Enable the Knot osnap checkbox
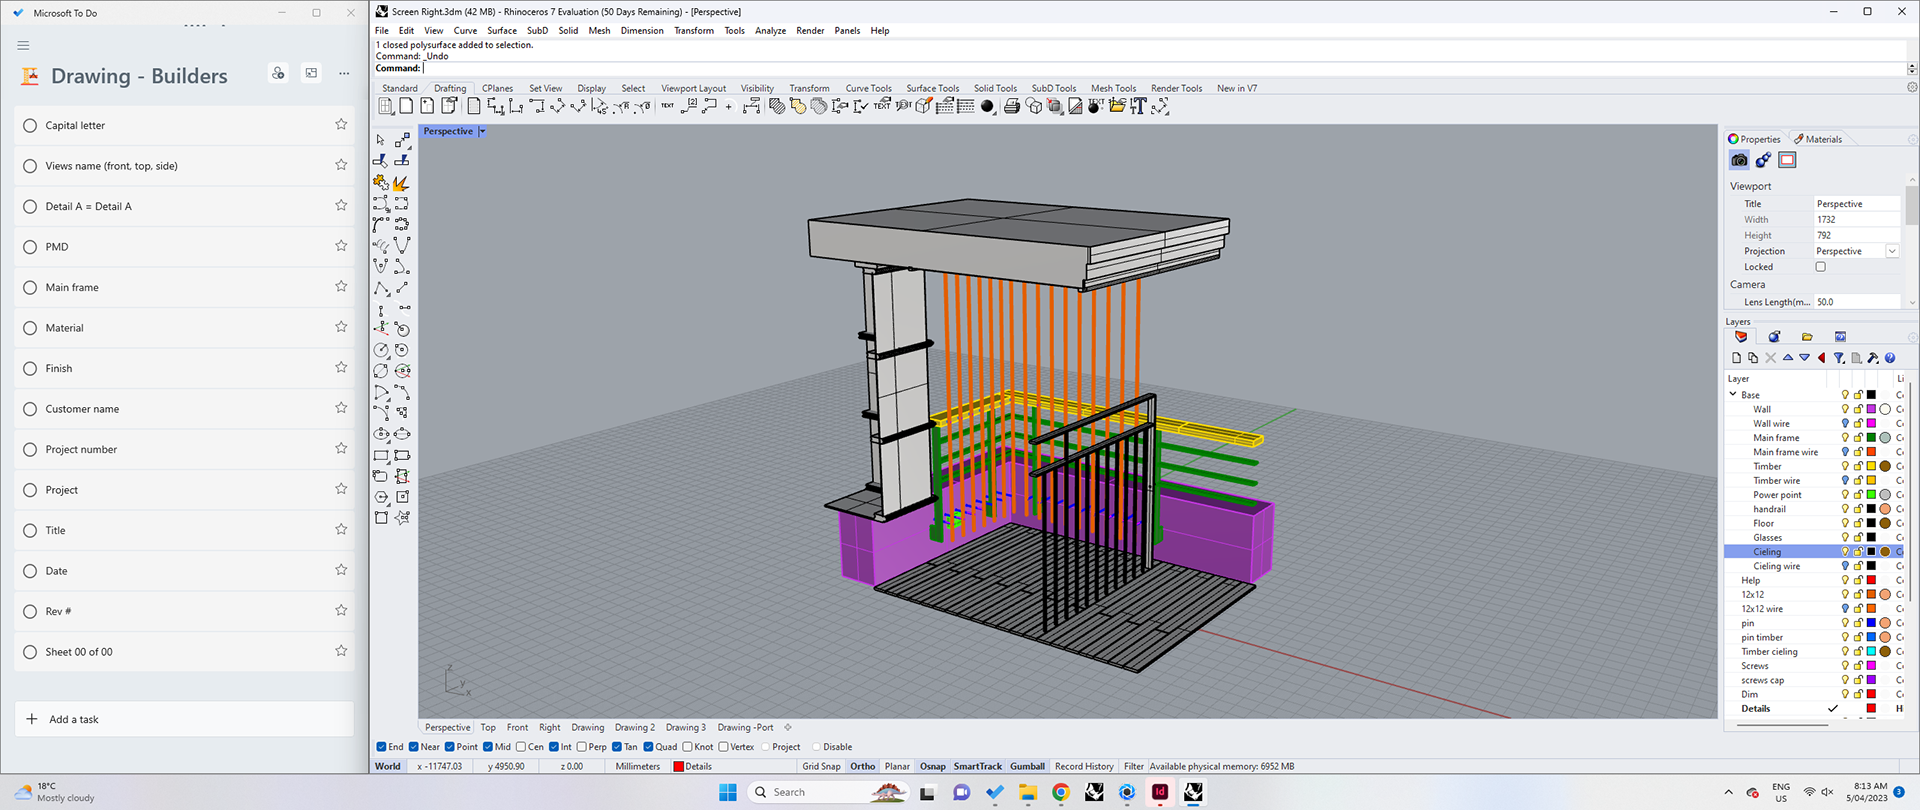This screenshot has height=810, width=1920. click(688, 747)
